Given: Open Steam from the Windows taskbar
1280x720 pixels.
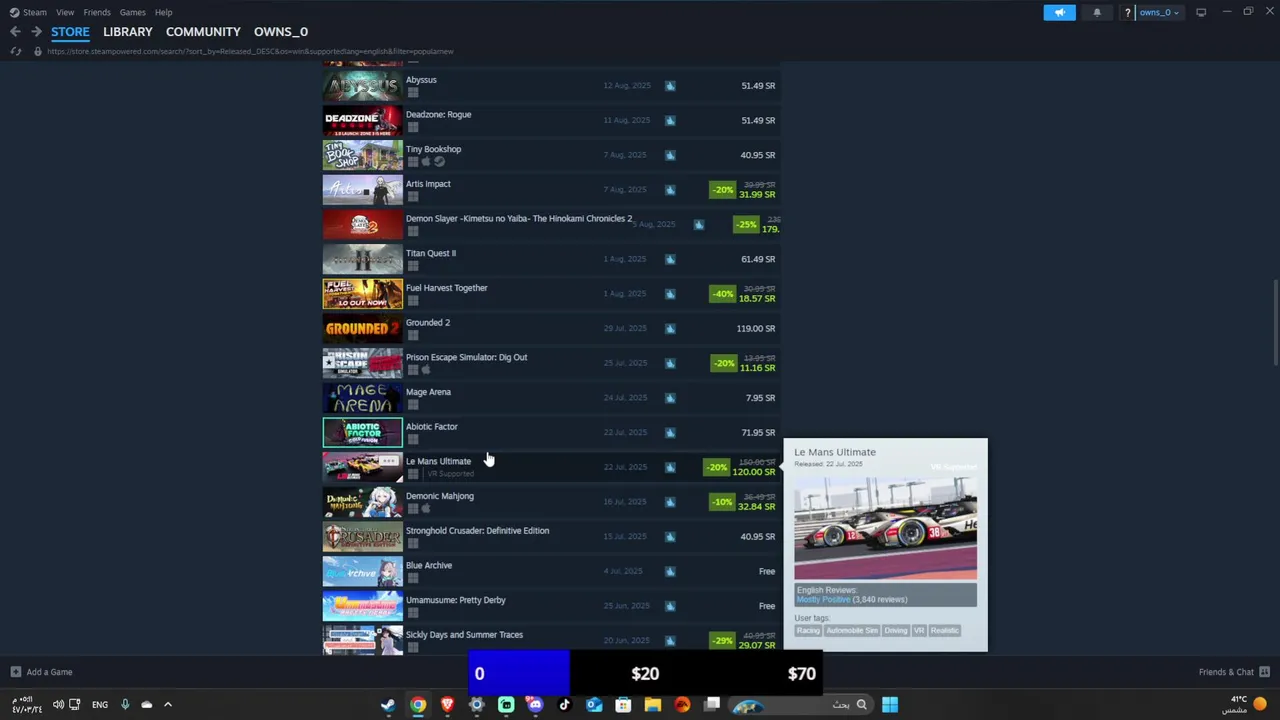Looking at the screenshot, I should pyautogui.click(x=388, y=705).
